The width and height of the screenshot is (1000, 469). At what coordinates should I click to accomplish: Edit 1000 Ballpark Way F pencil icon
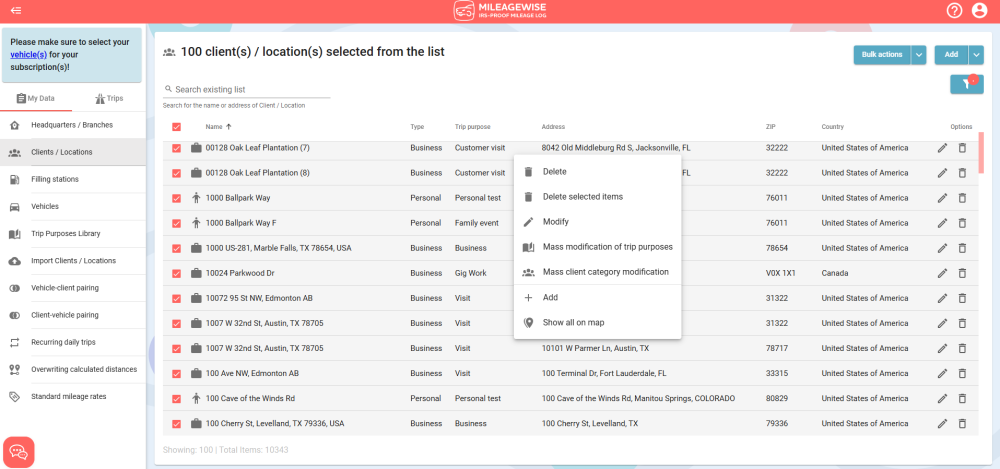(942, 223)
